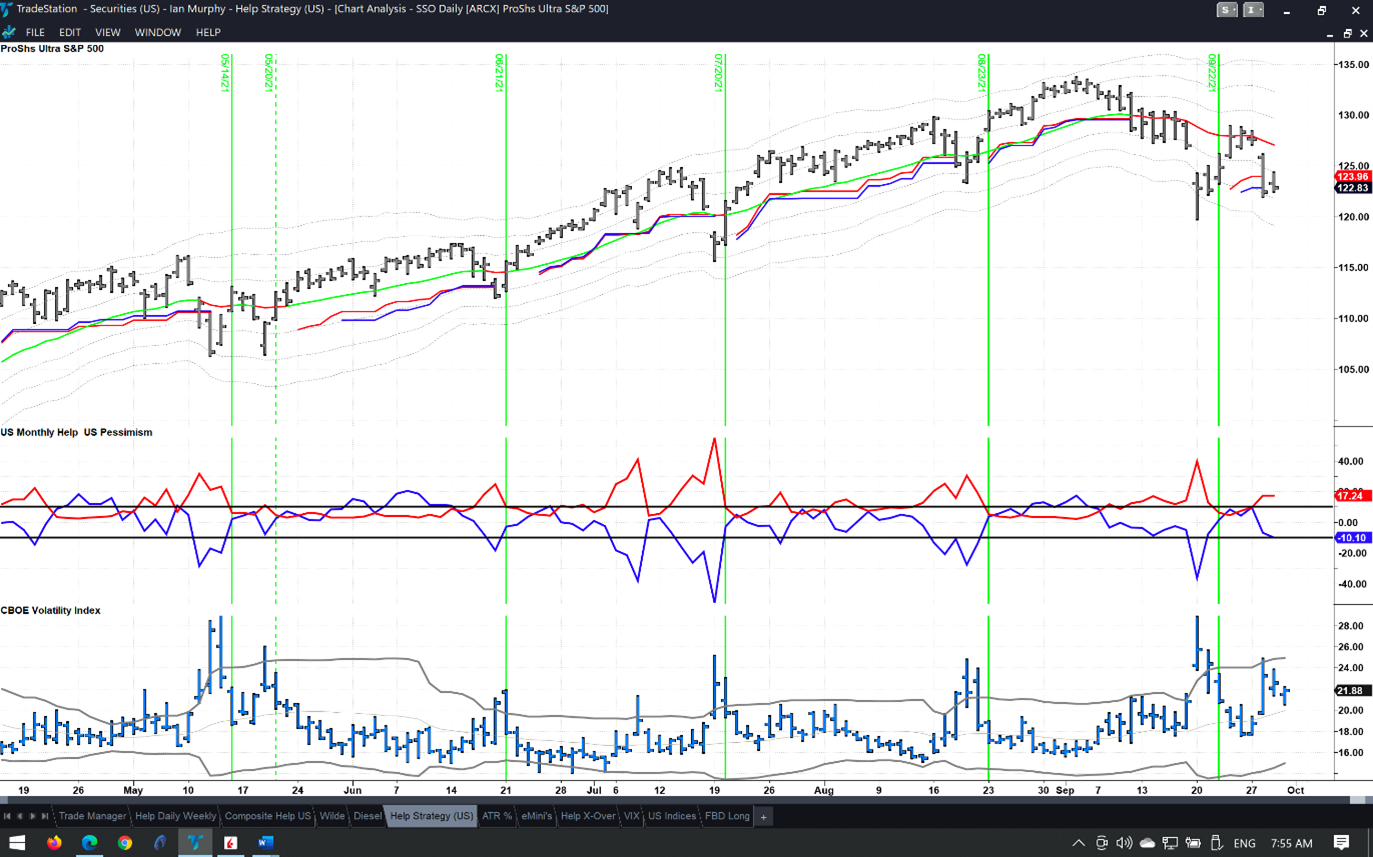This screenshot has height=857, width=1373.
Task: Click the S status button in title bar
Action: tap(1226, 10)
